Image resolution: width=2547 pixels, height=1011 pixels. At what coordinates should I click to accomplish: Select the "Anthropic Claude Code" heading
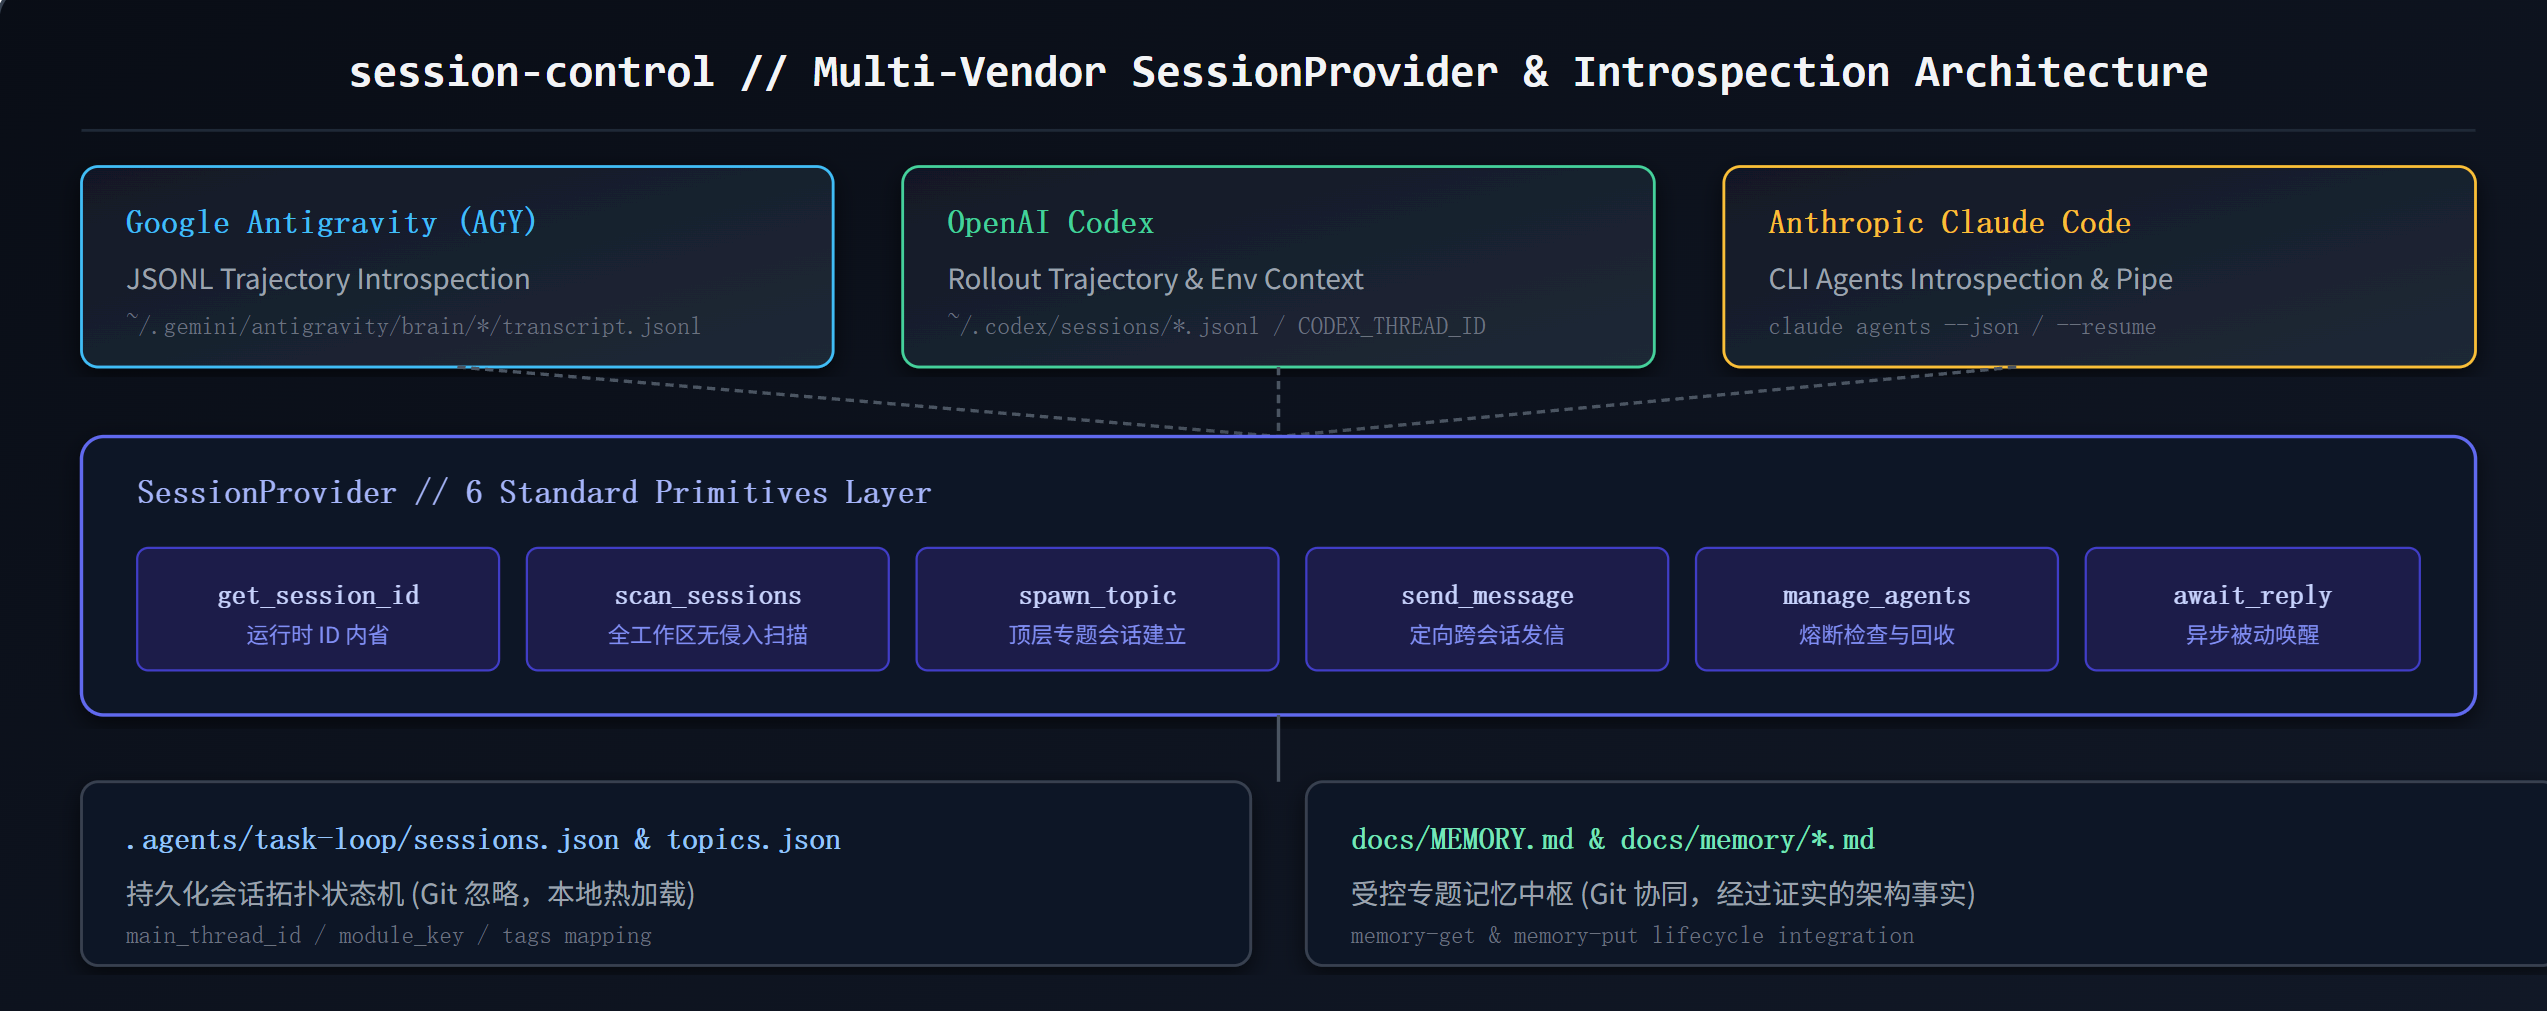(1949, 222)
